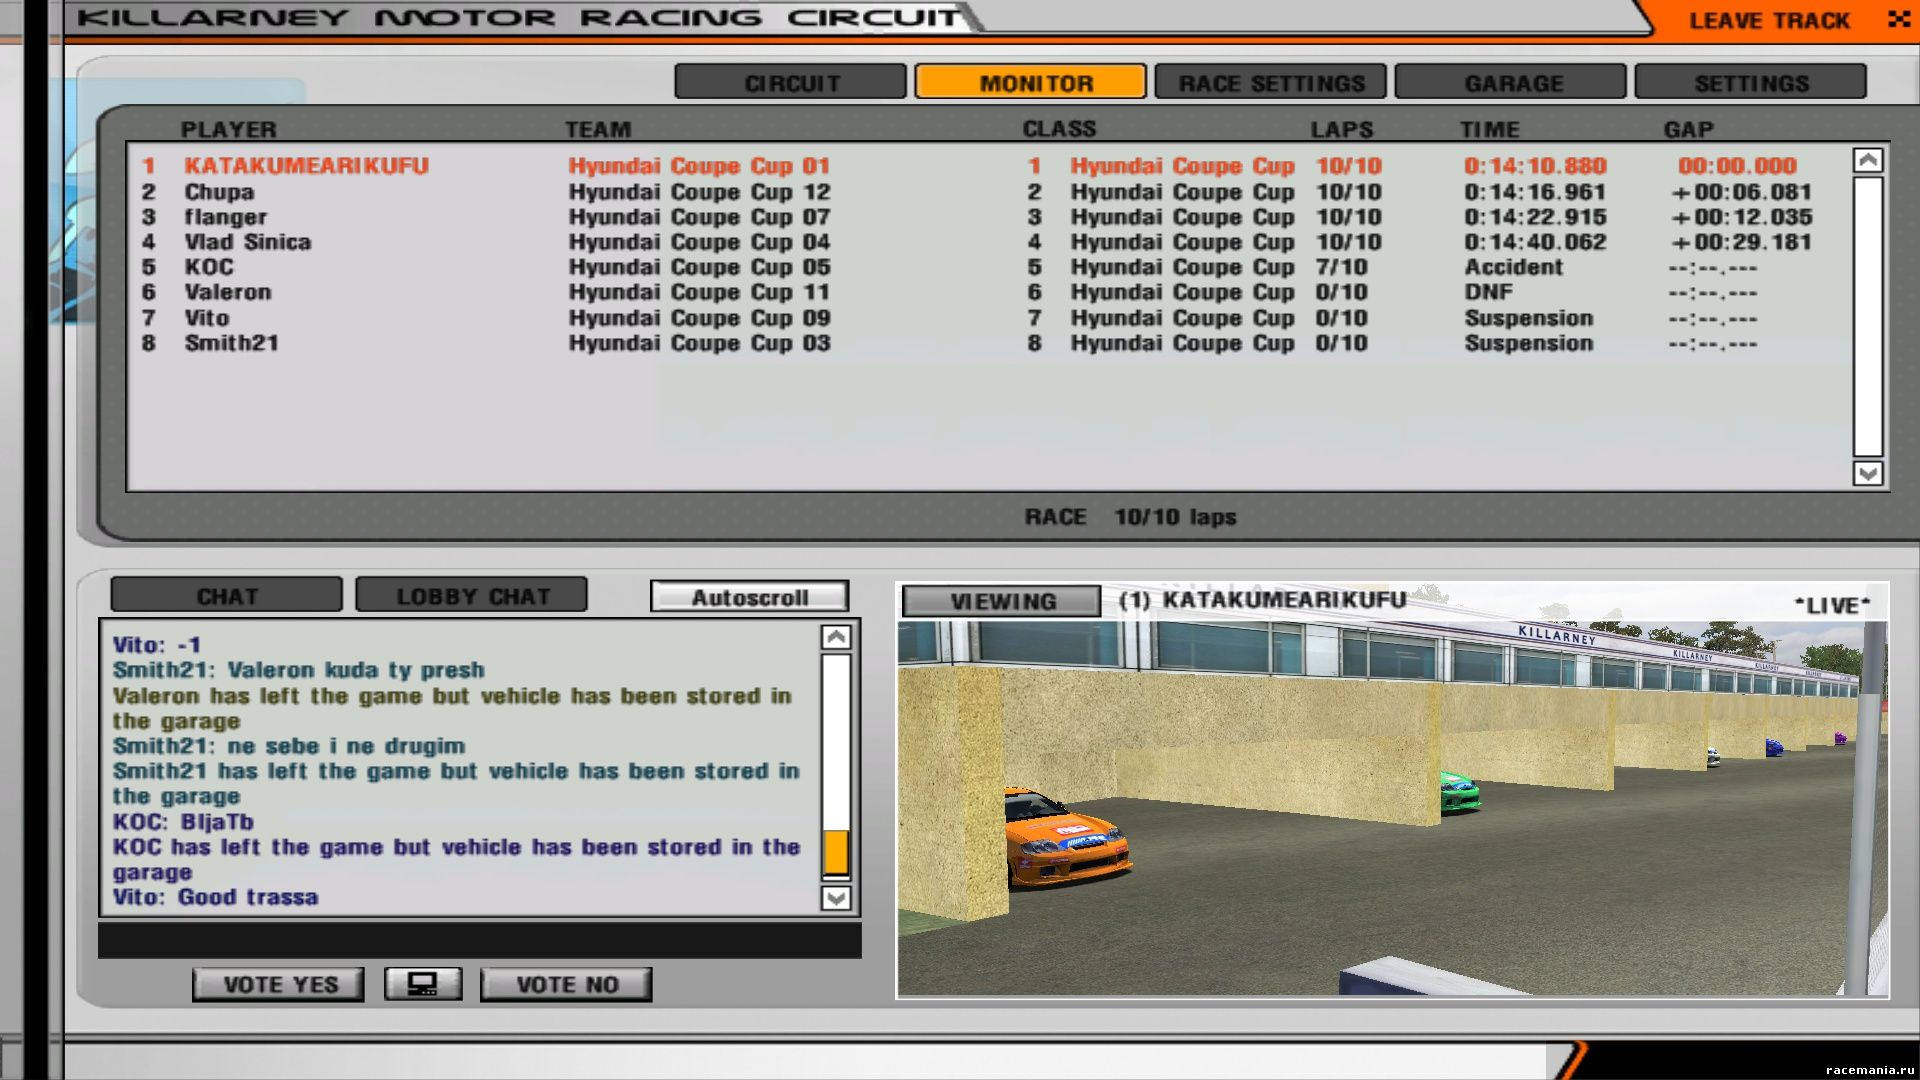The image size is (1920, 1080).
Task: Open the Settings tab
Action: [1751, 82]
